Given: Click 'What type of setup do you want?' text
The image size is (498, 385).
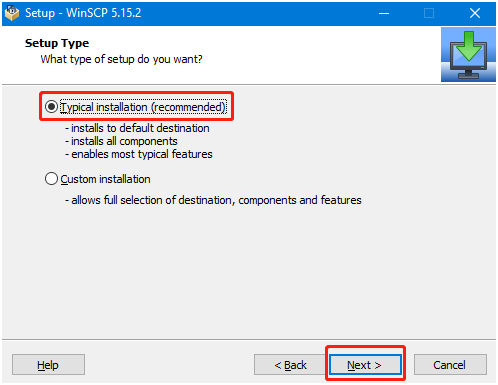Looking at the screenshot, I should click(121, 59).
